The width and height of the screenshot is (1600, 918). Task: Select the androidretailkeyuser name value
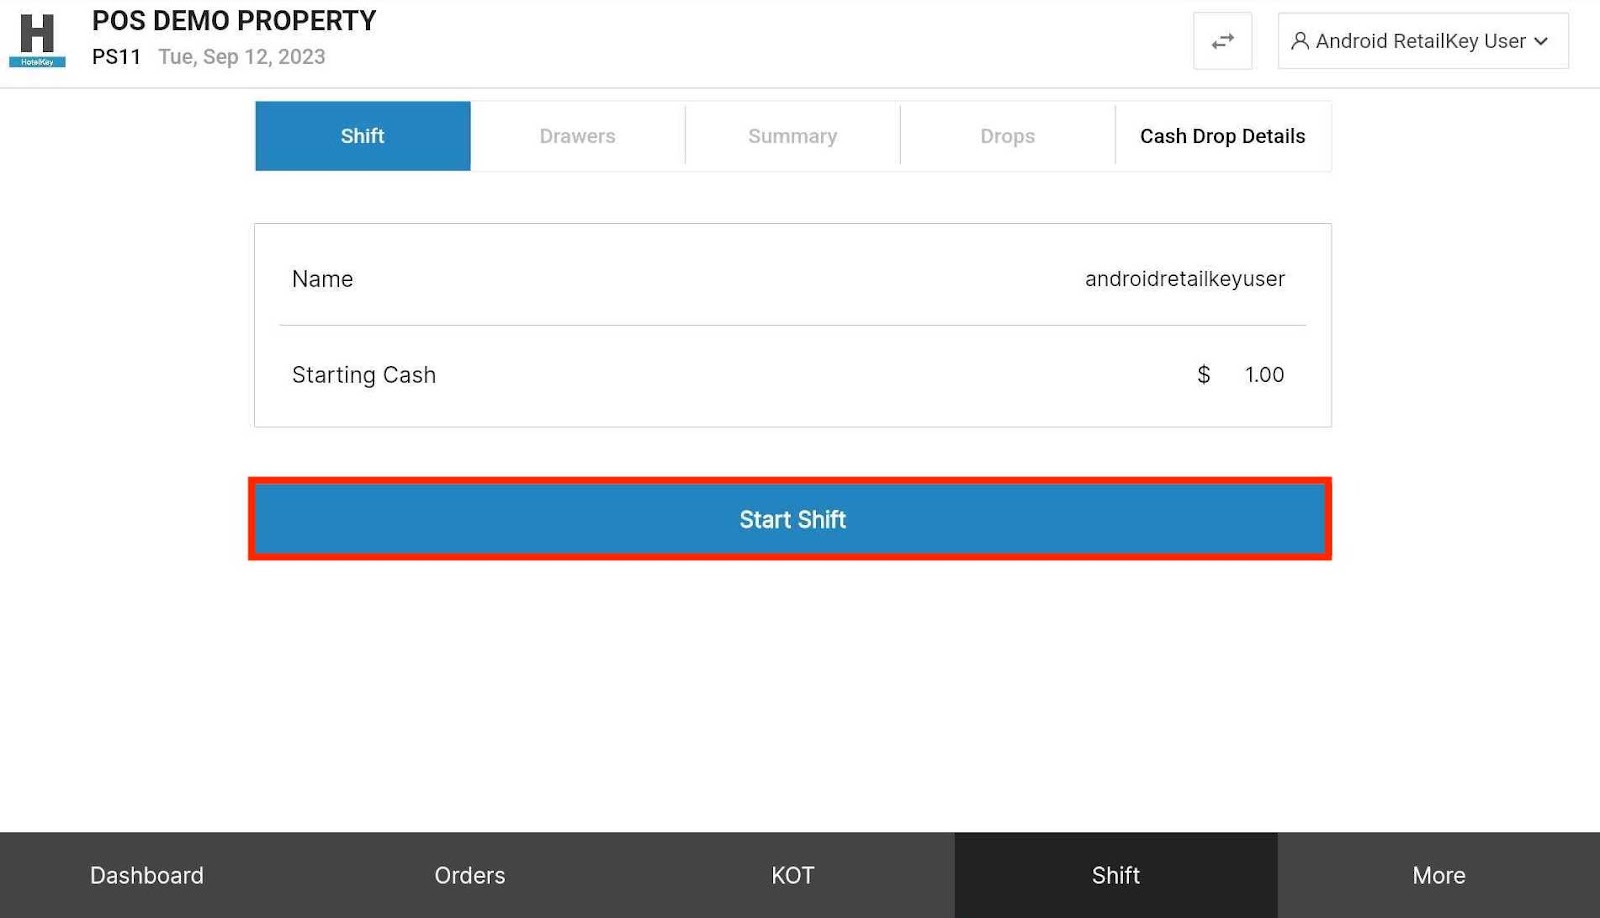pos(1184,279)
